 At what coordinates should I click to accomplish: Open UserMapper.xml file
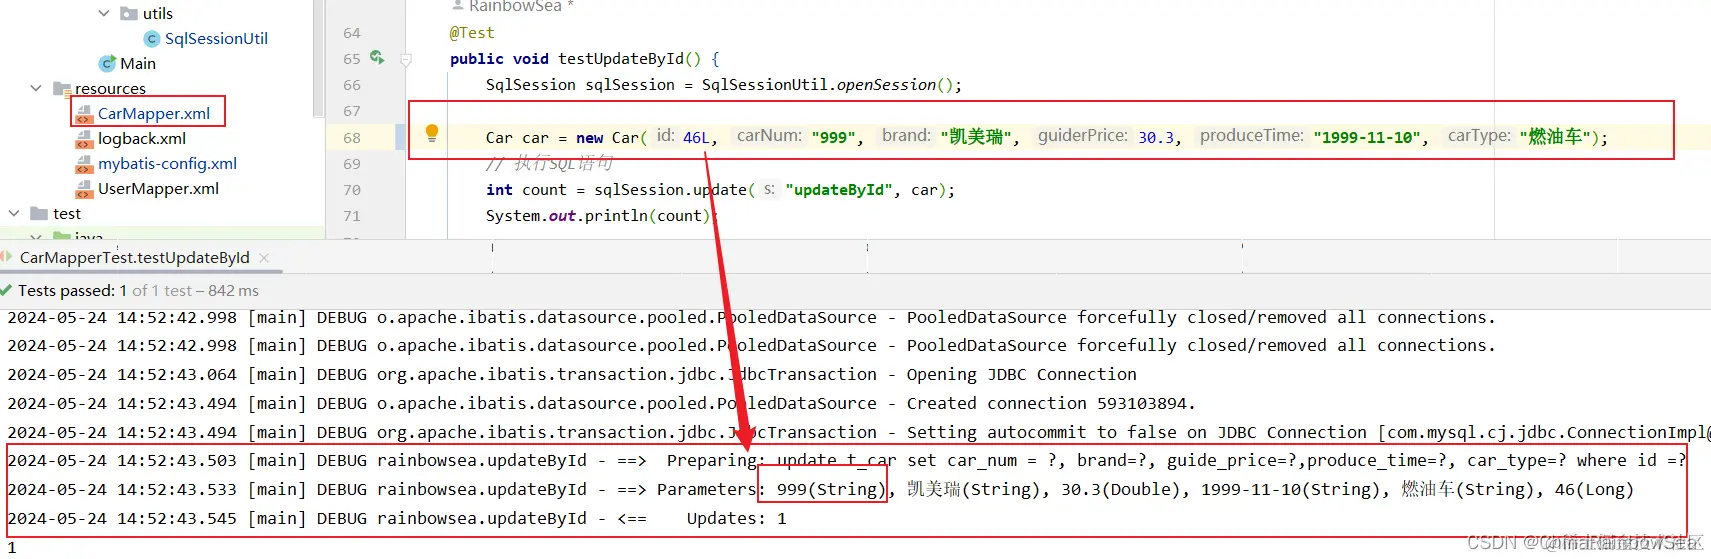(x=158, y=188)
